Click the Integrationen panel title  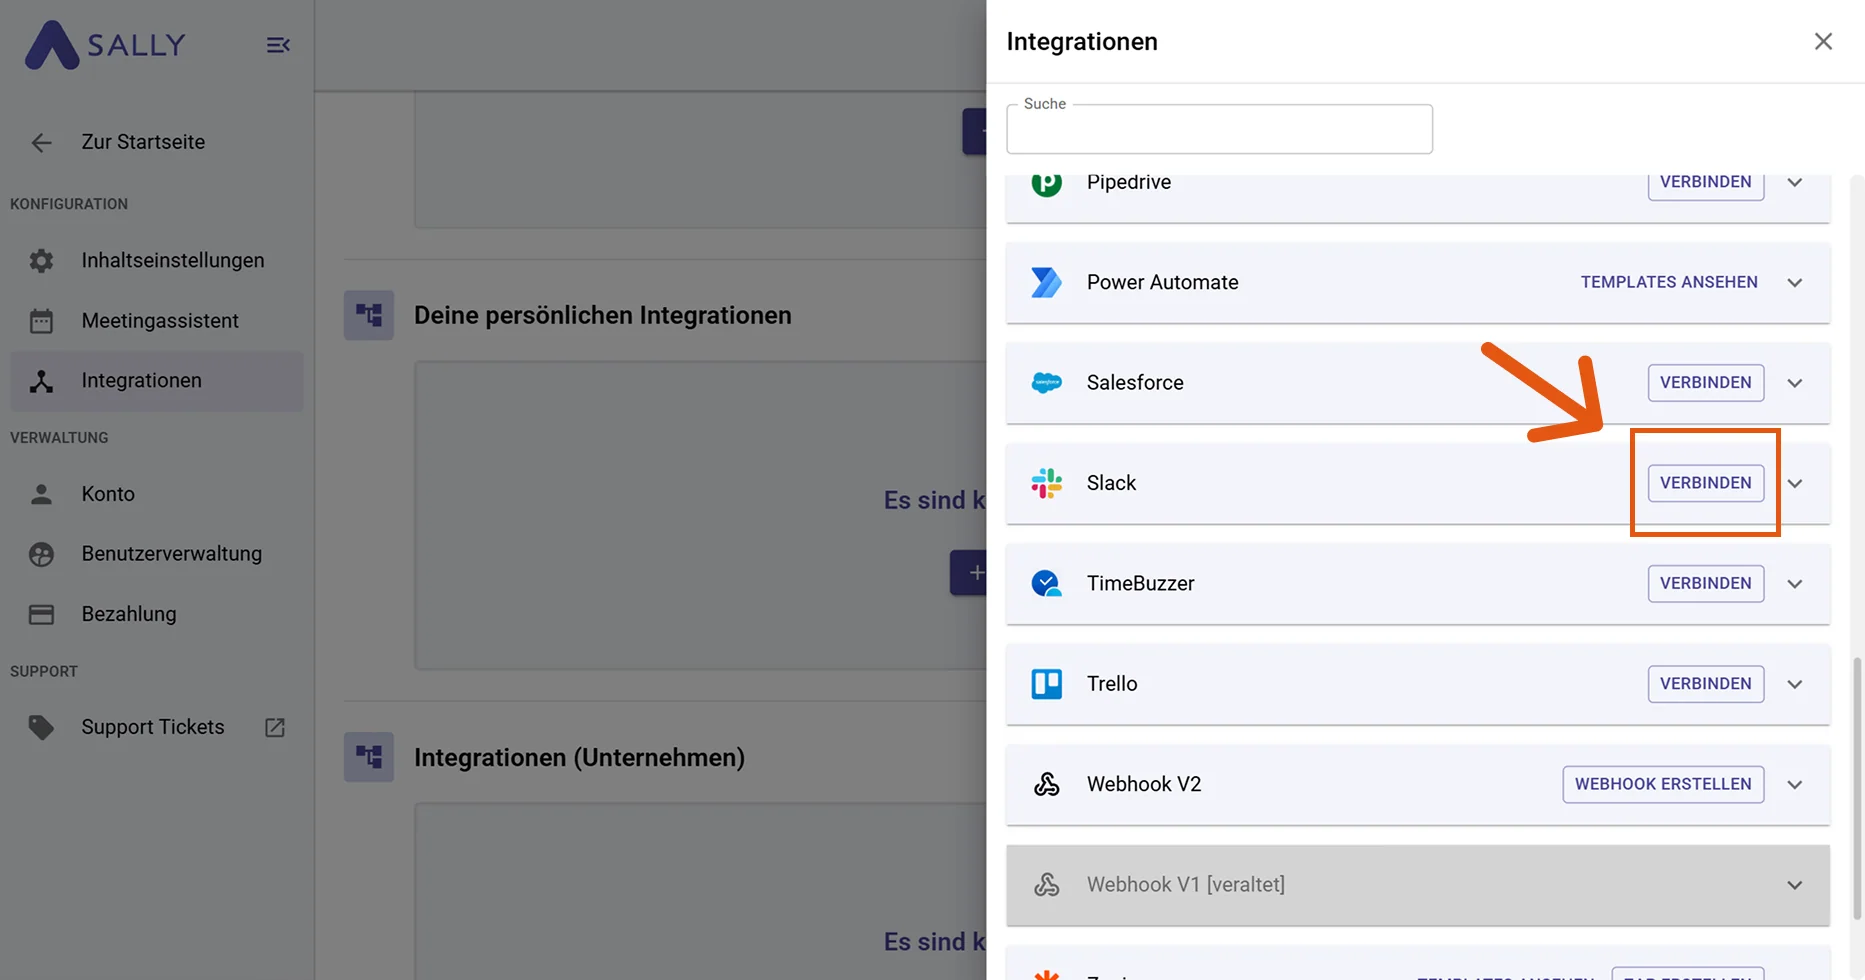click(1082, 42)
